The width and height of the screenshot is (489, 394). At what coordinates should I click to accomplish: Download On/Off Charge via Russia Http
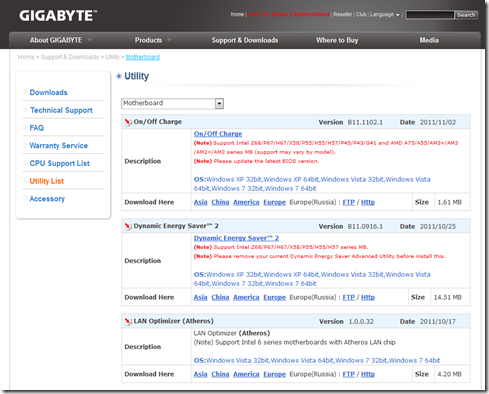point(368,202)
